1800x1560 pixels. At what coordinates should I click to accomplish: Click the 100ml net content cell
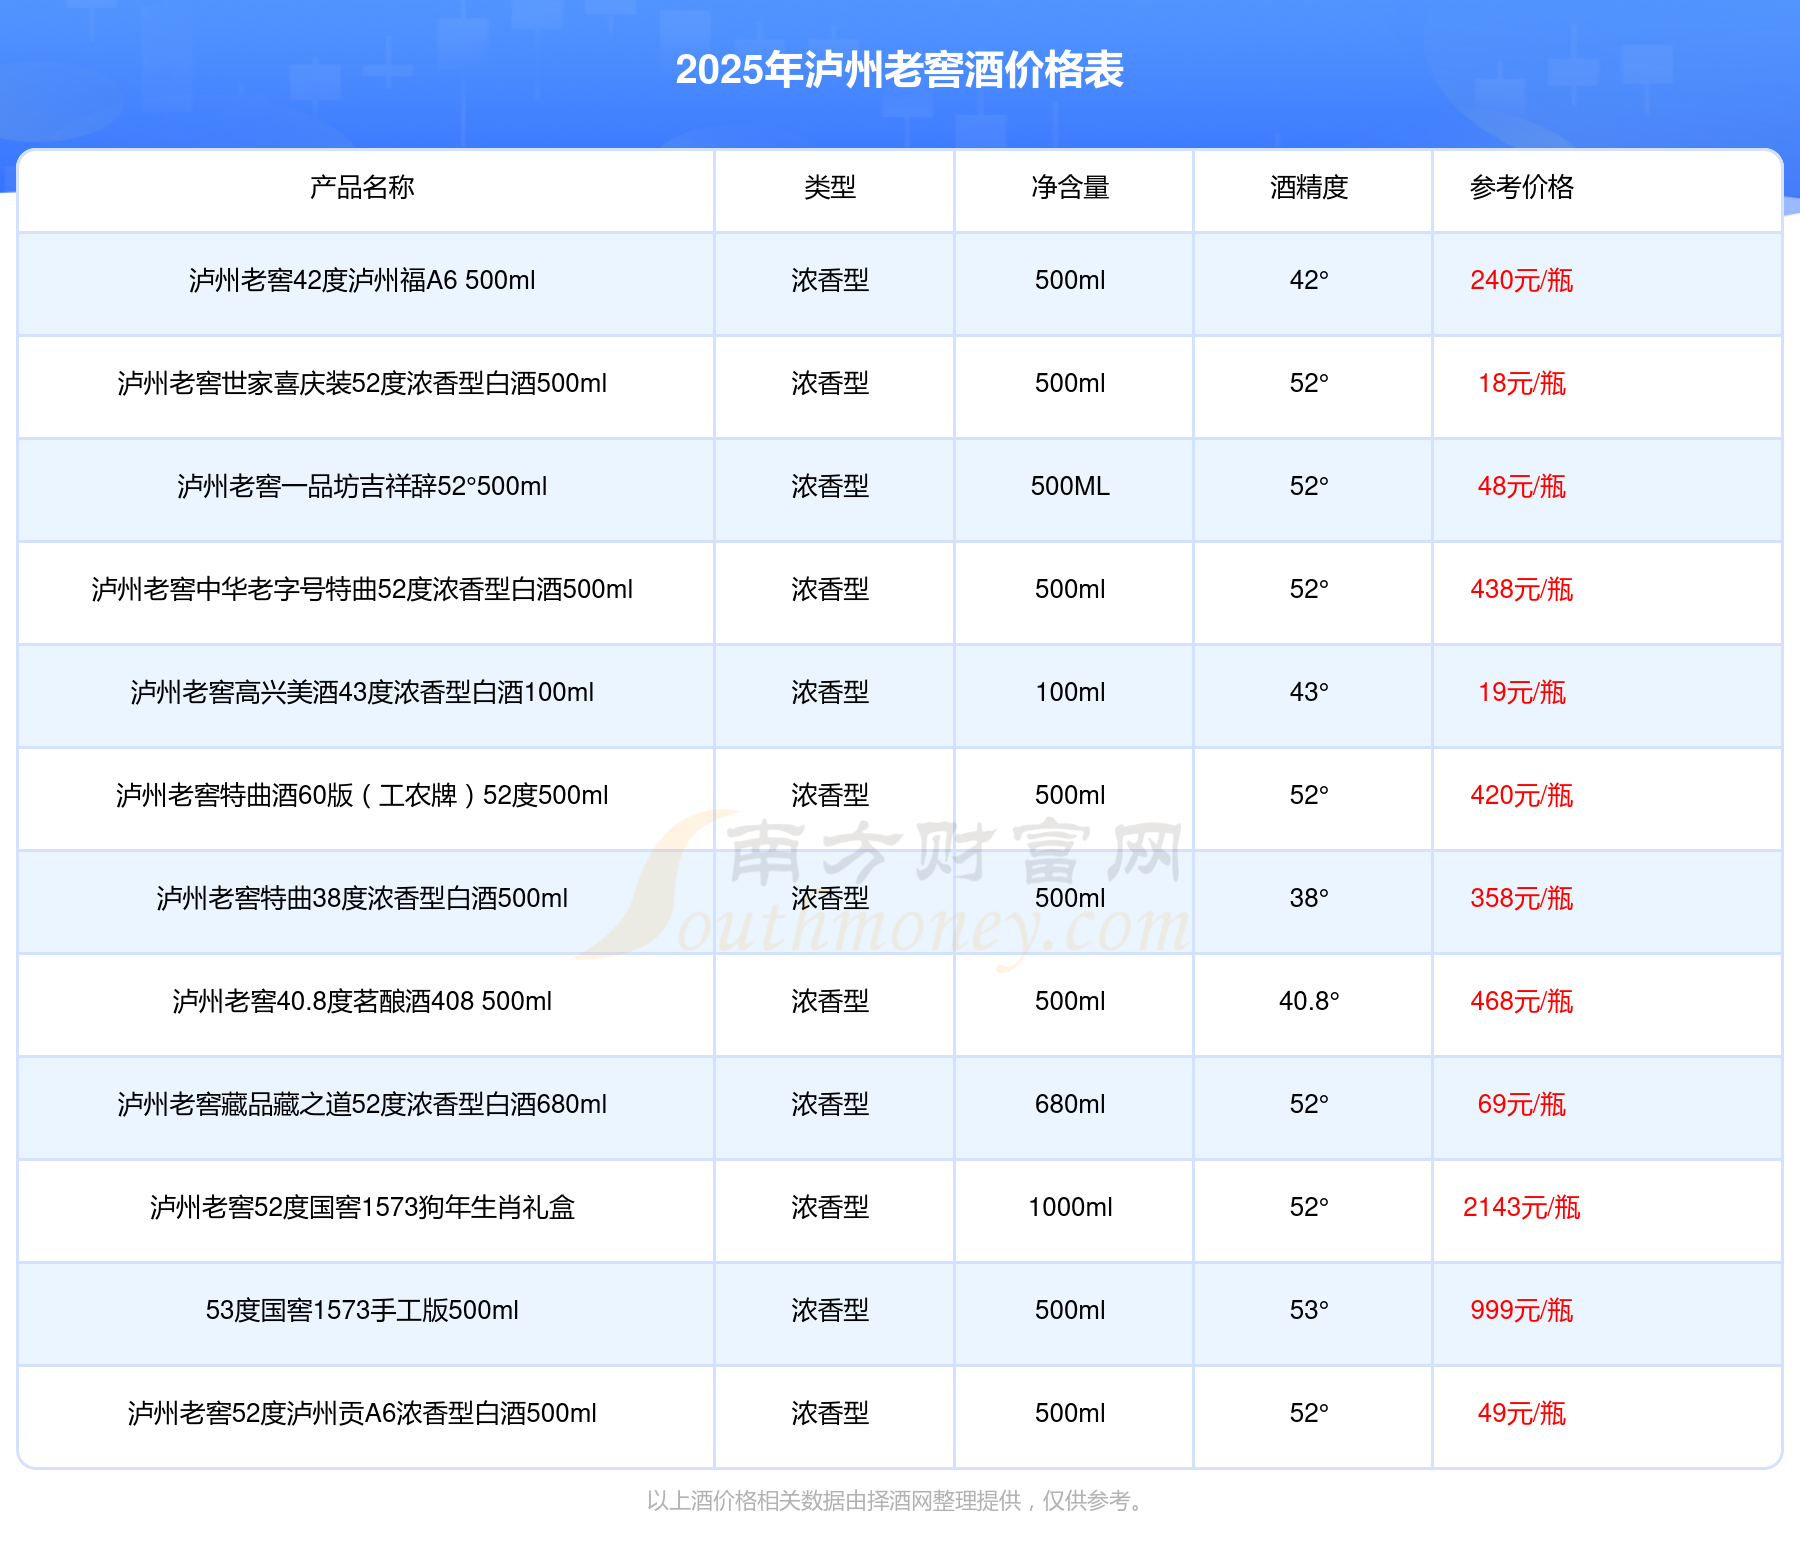1070,692
